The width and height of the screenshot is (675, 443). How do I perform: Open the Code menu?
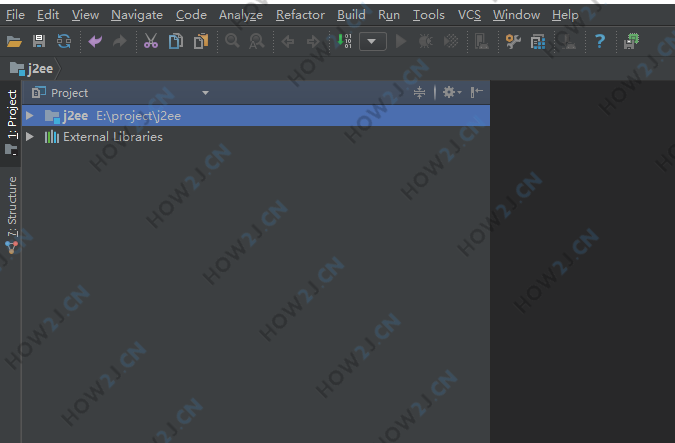pos(191,15)
